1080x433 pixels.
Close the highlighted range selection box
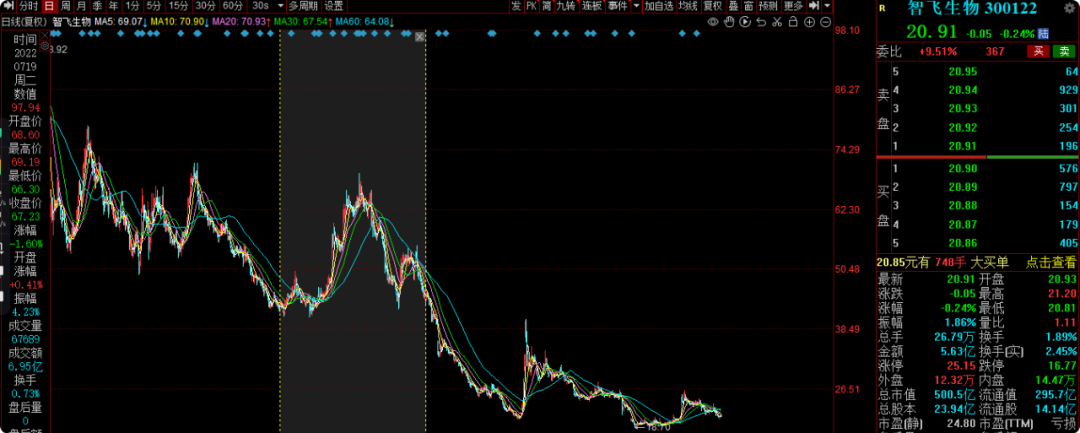(x=420, y=37)
